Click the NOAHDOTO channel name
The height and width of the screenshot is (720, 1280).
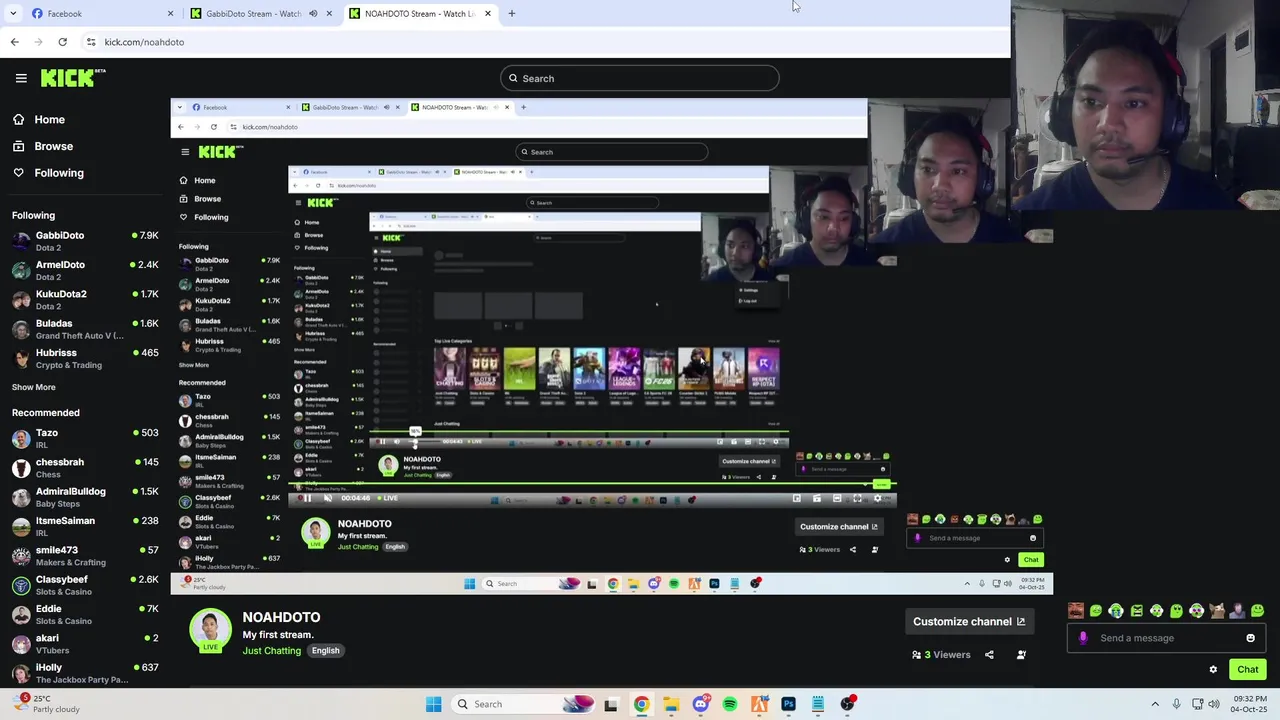coord(281,617)
